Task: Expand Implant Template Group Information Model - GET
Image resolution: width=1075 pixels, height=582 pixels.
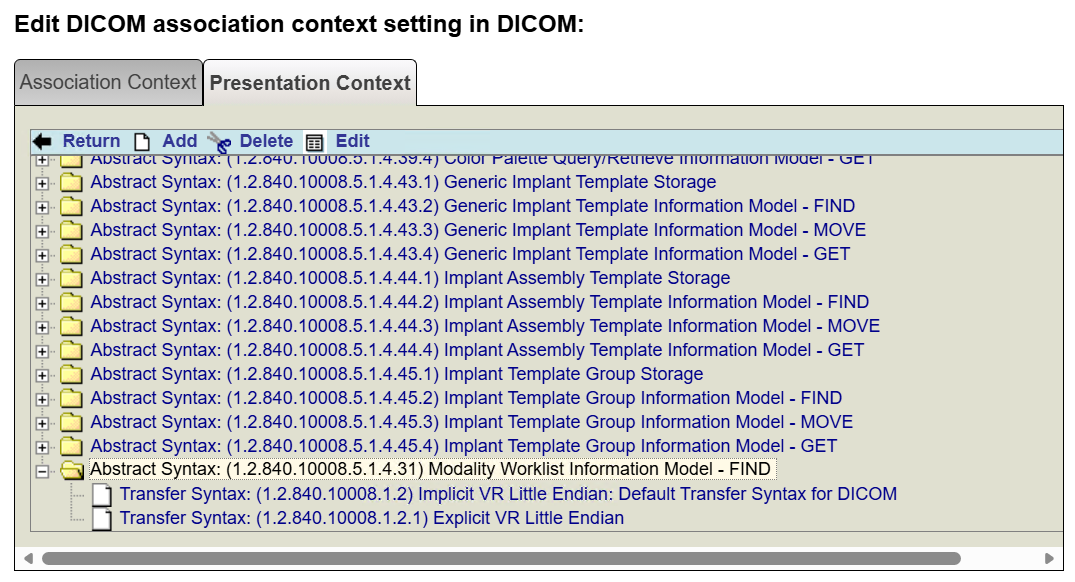Action: click(x=42, y=447)
